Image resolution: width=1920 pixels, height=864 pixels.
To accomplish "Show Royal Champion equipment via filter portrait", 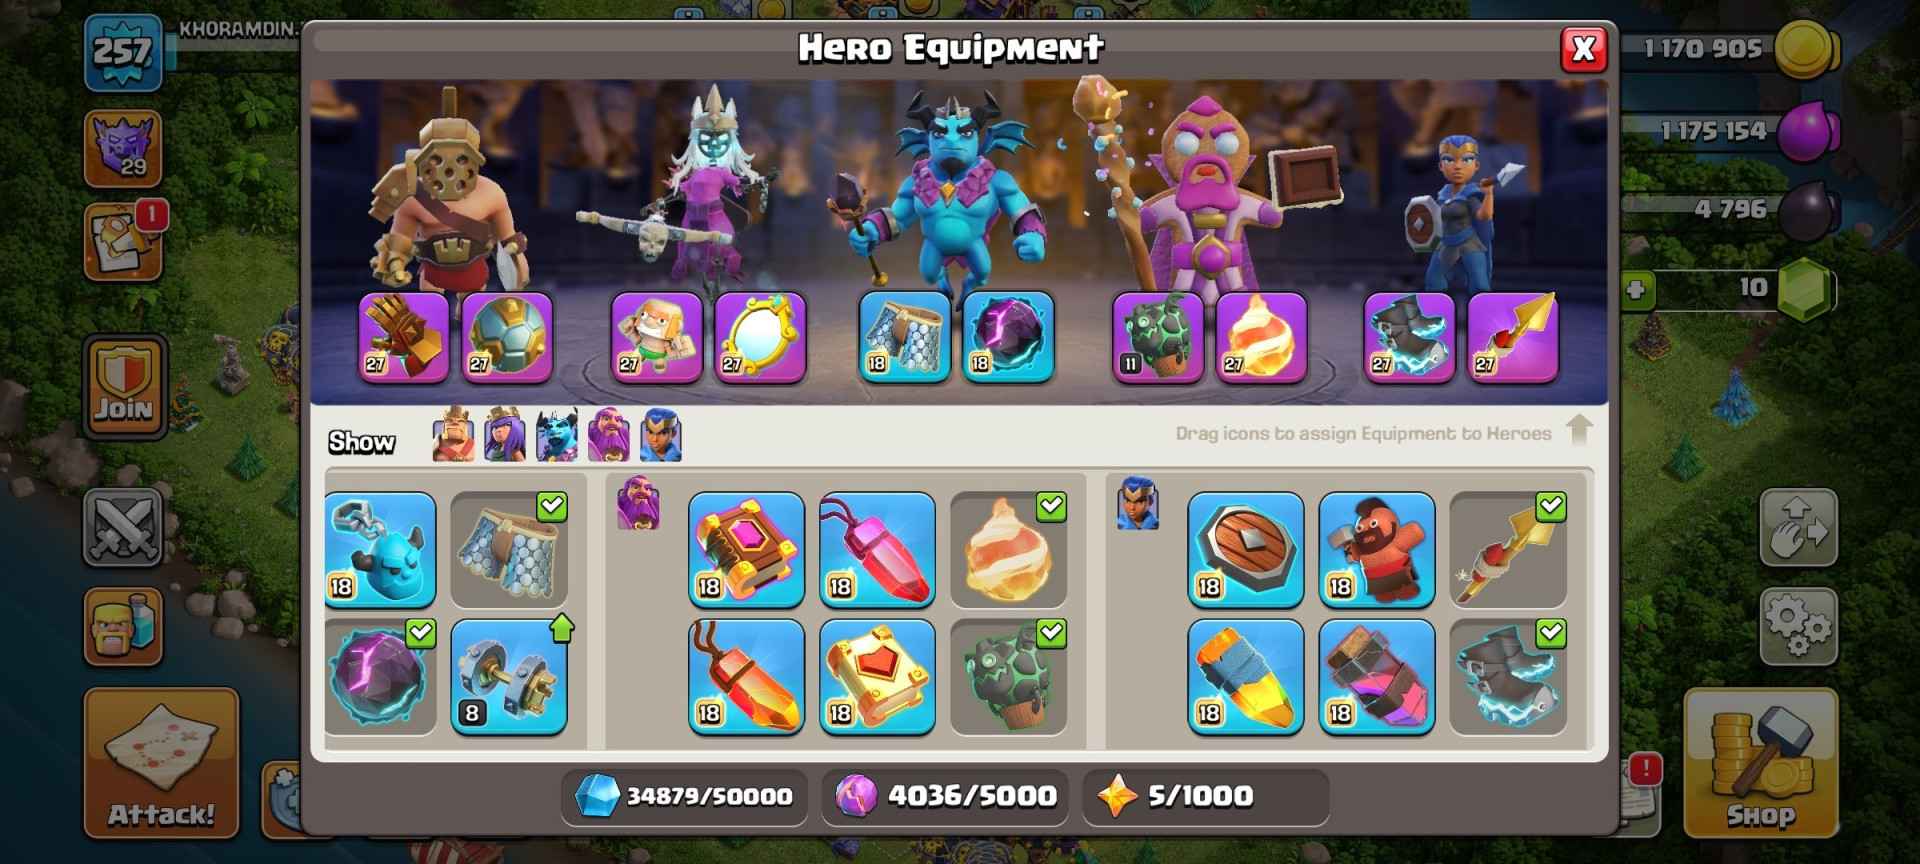I will 661,435.
